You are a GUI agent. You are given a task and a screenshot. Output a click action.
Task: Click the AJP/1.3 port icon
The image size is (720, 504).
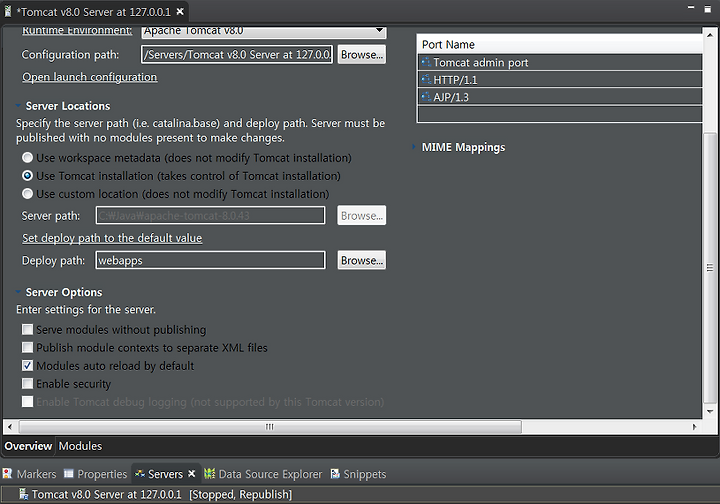coord(426,97)
